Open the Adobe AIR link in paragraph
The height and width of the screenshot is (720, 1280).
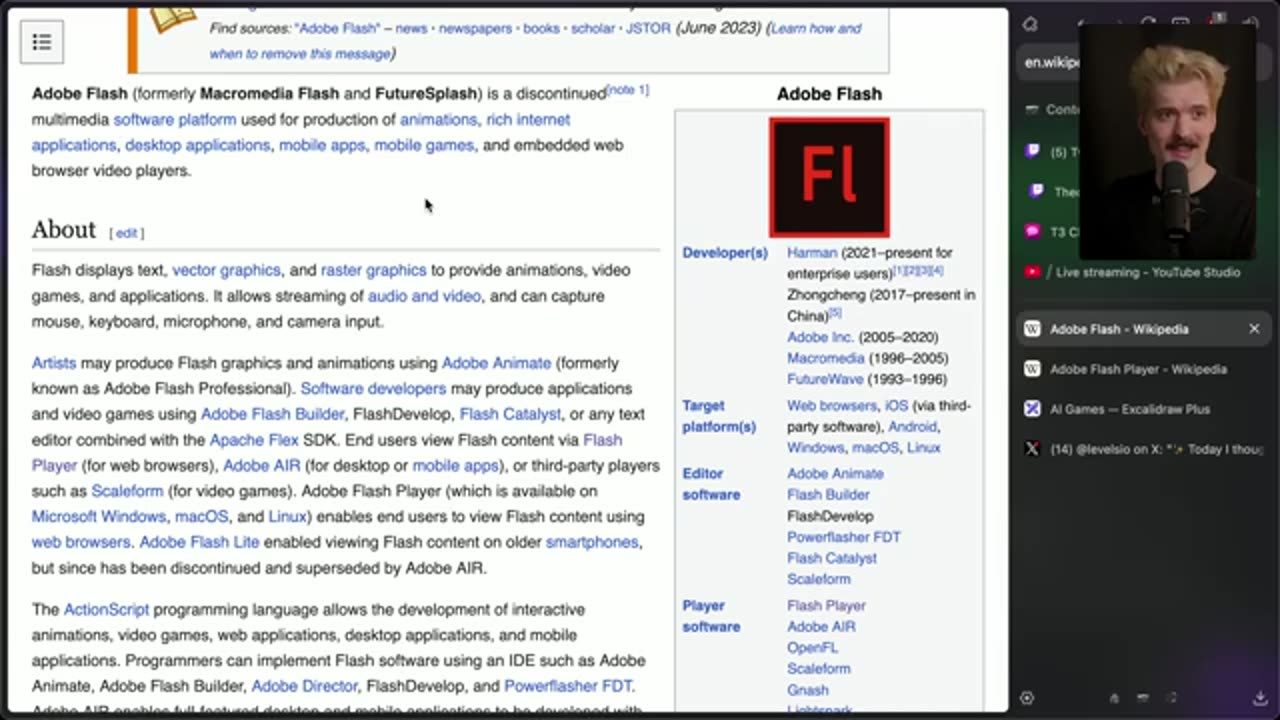[261, 466]
